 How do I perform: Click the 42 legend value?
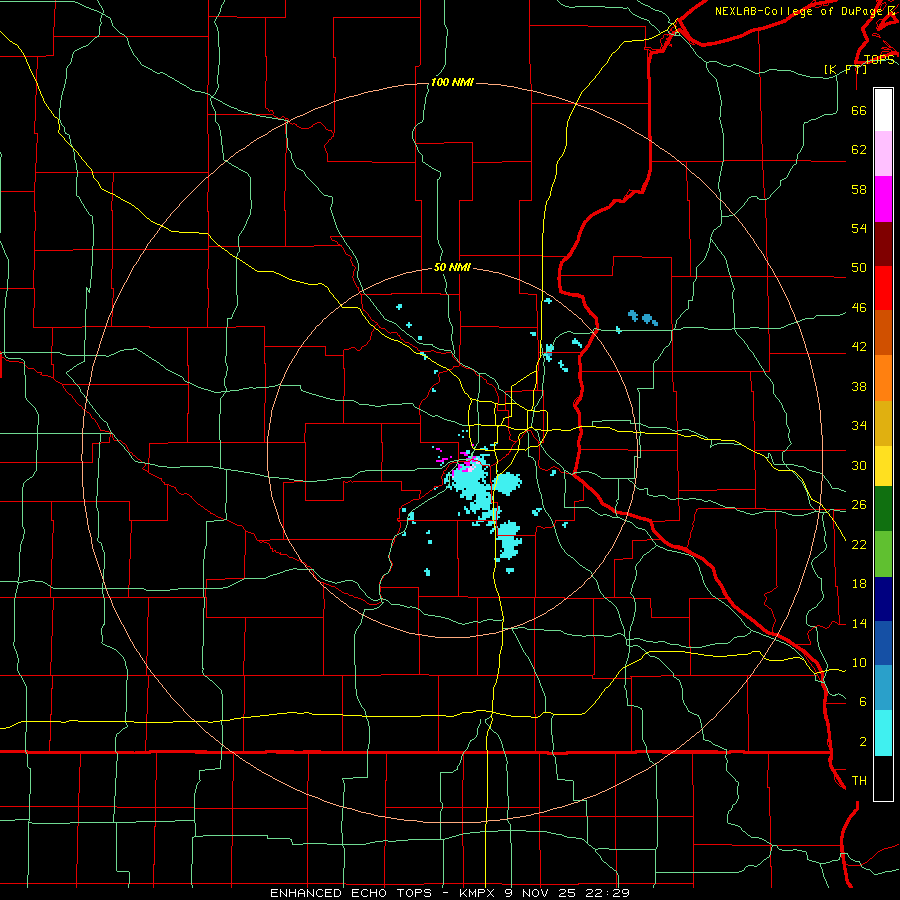(859, 346)
